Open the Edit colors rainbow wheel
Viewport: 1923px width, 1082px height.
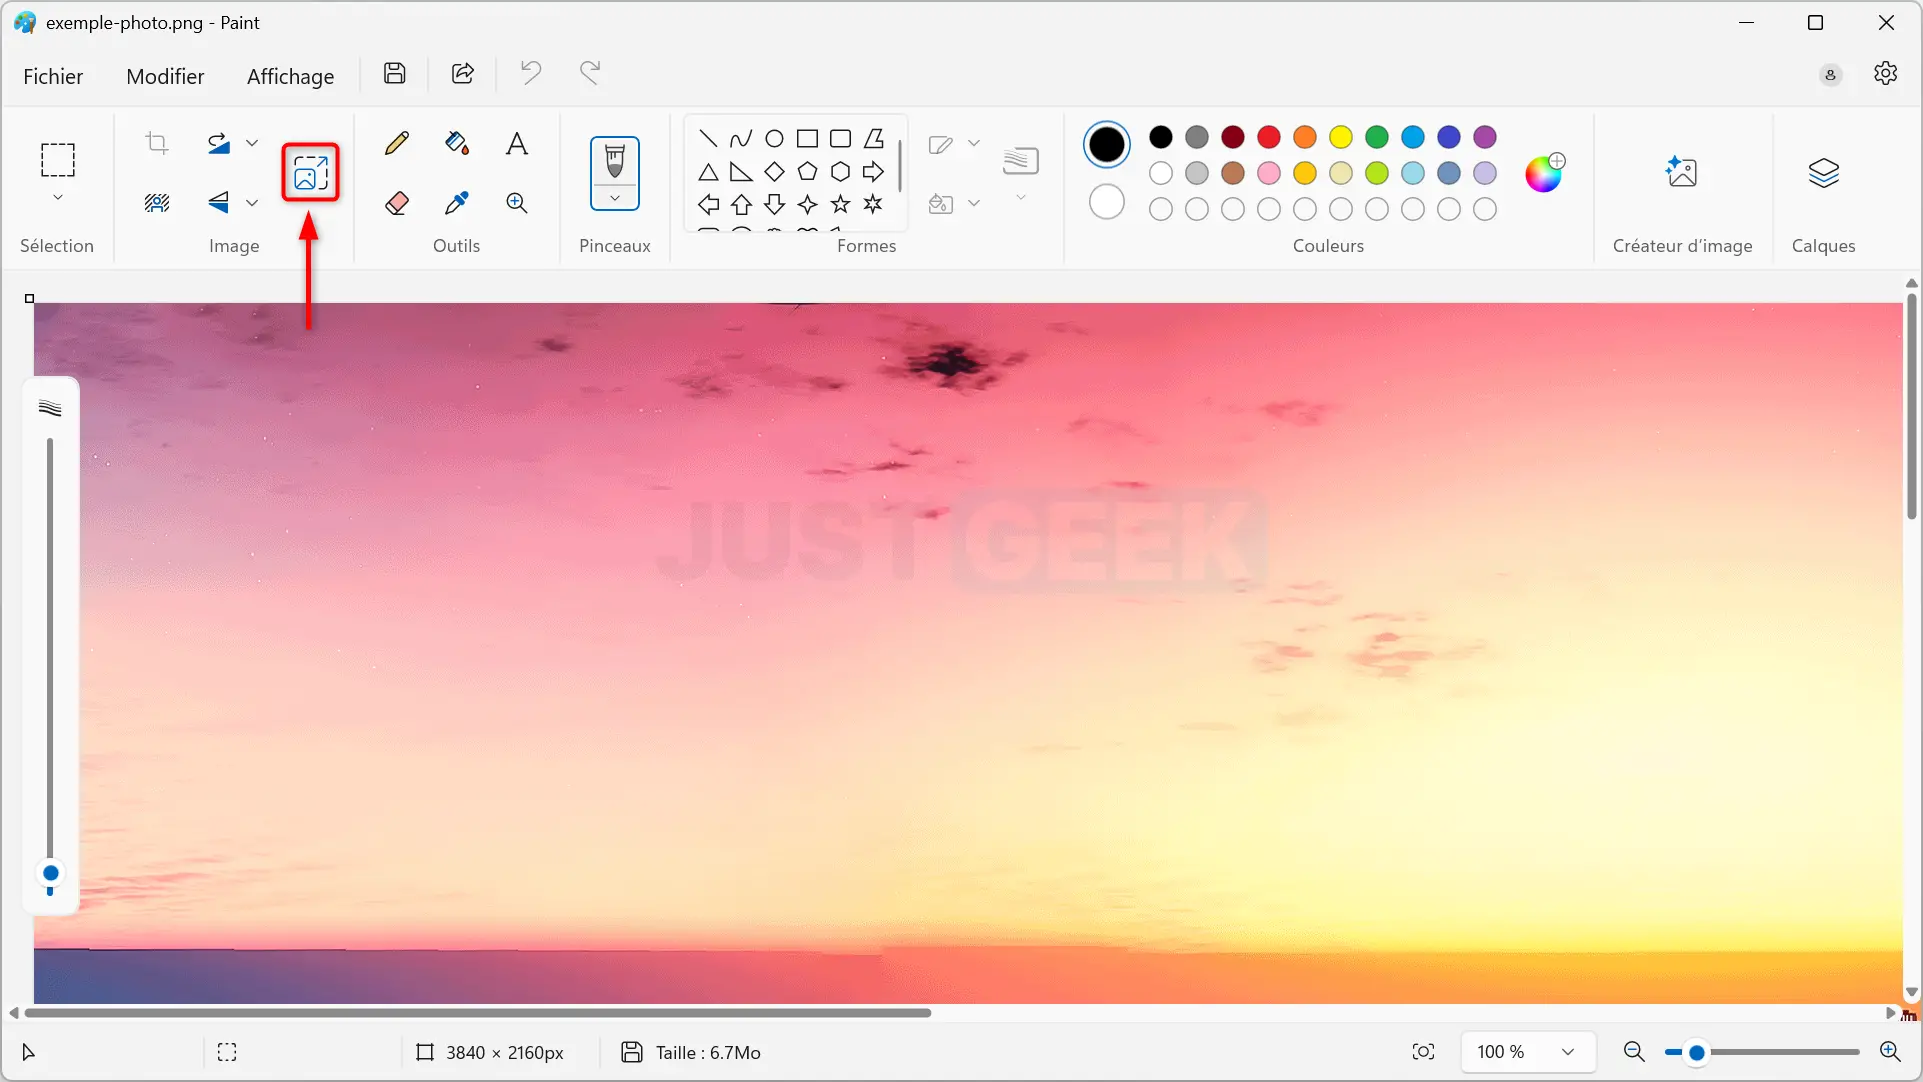[x=1544, y=173]
